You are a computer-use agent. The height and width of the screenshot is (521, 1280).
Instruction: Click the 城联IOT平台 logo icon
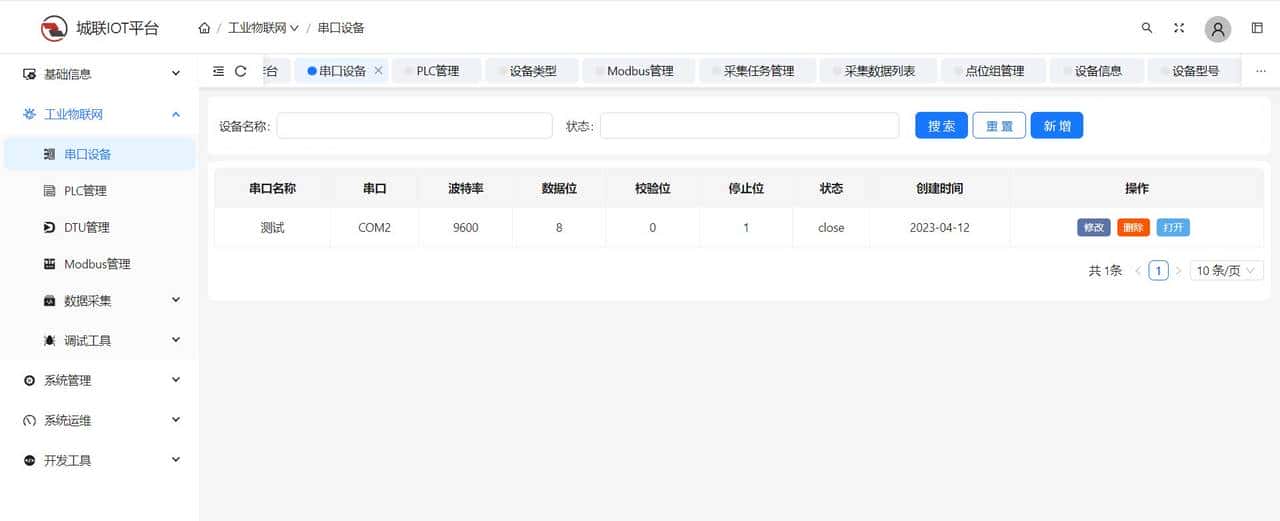53,28
